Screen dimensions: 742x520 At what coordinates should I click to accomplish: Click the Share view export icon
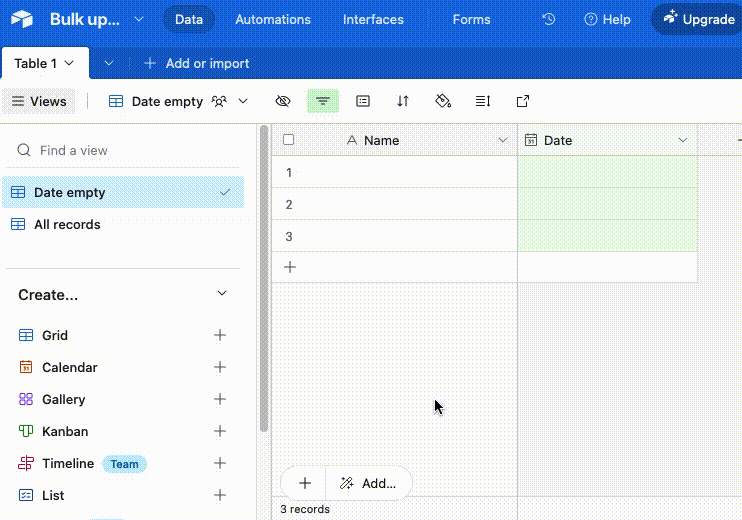pos(523,101)
